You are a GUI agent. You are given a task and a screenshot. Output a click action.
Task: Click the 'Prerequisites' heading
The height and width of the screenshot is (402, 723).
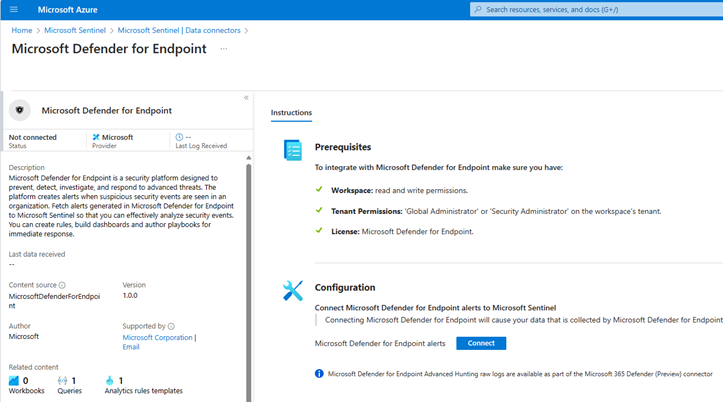[x=343, y=147]
